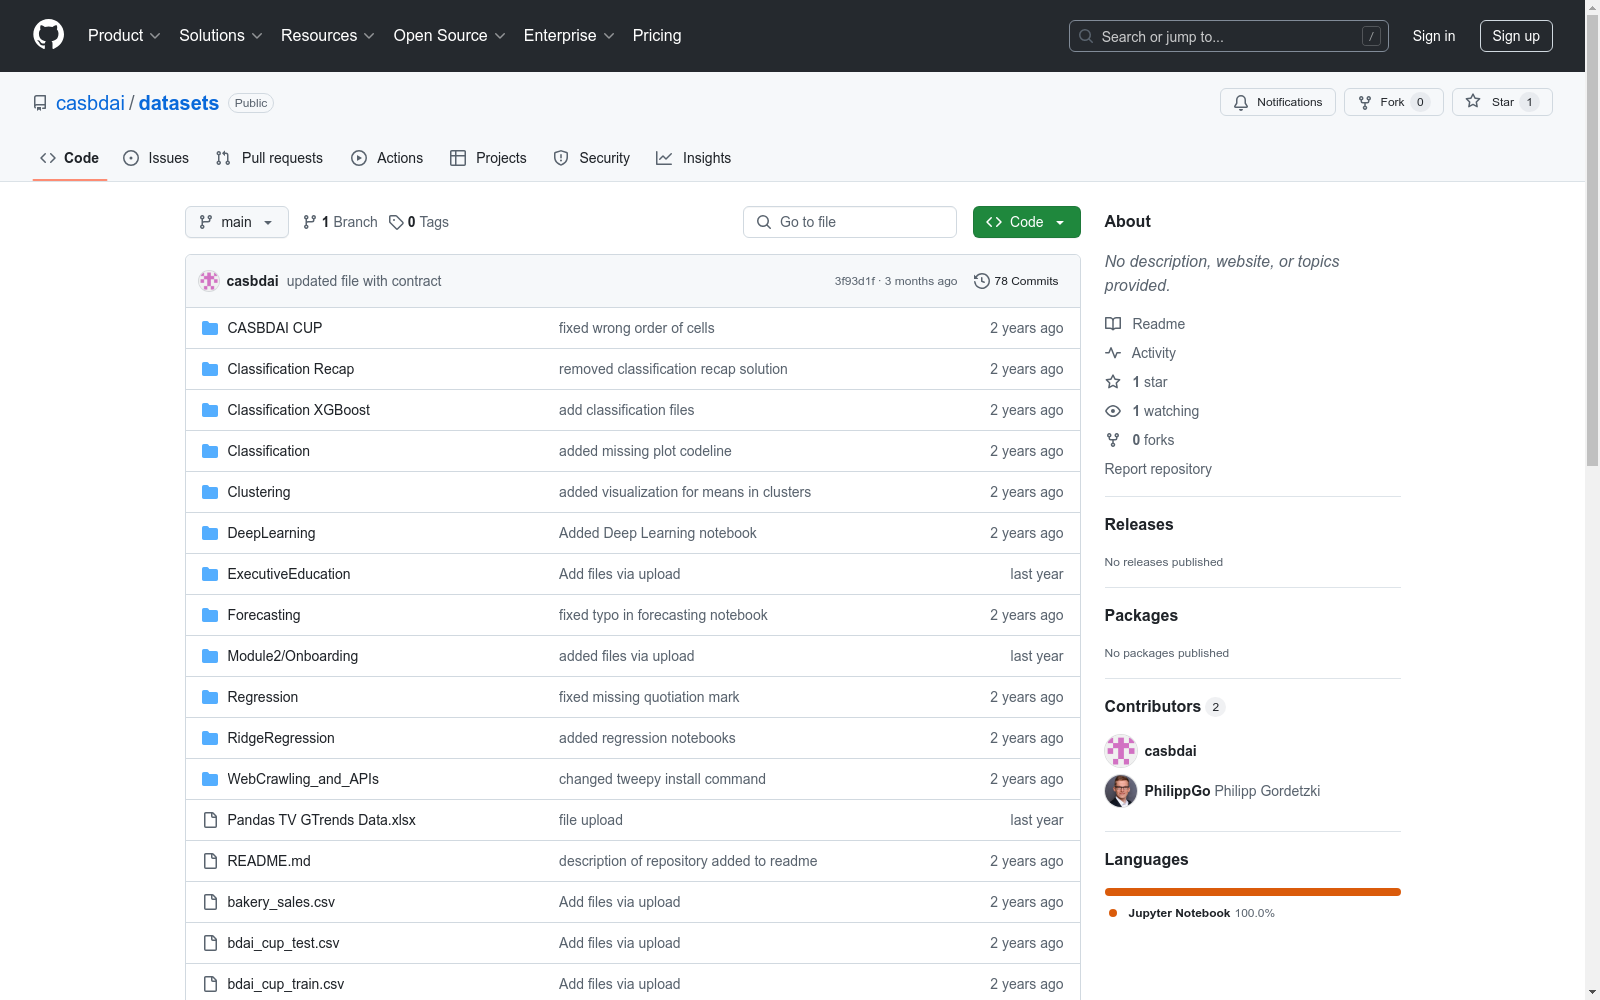View 1 watching eye link
Image resolution: width=1600 pixels, height=1000 pixels.
[x=1152, y=411]
